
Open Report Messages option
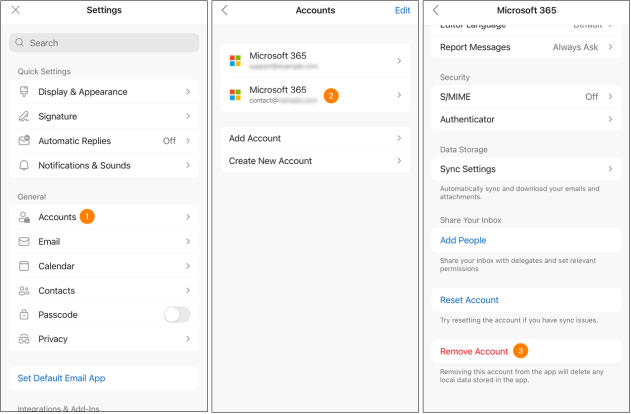coord(526,47)
